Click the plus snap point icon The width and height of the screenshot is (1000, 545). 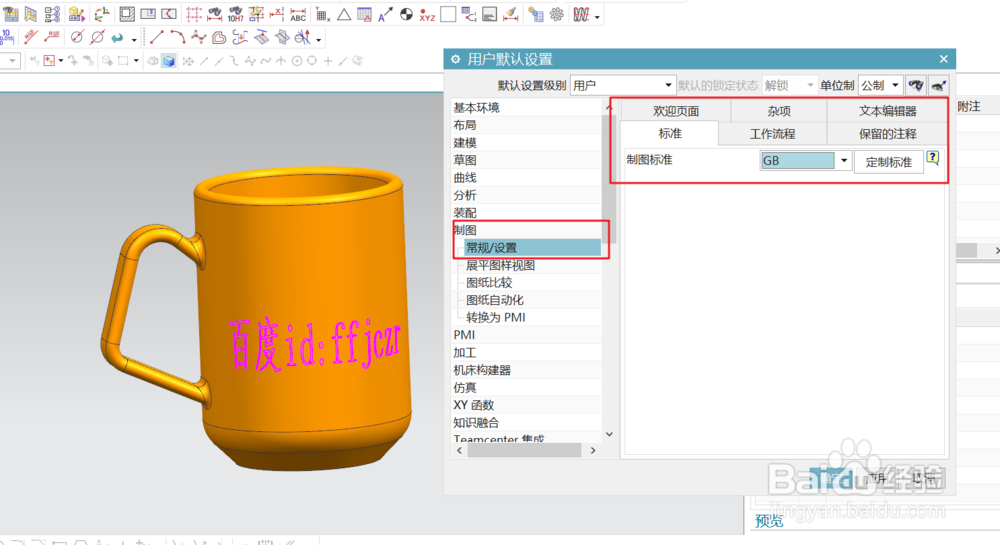click(328, 61)
